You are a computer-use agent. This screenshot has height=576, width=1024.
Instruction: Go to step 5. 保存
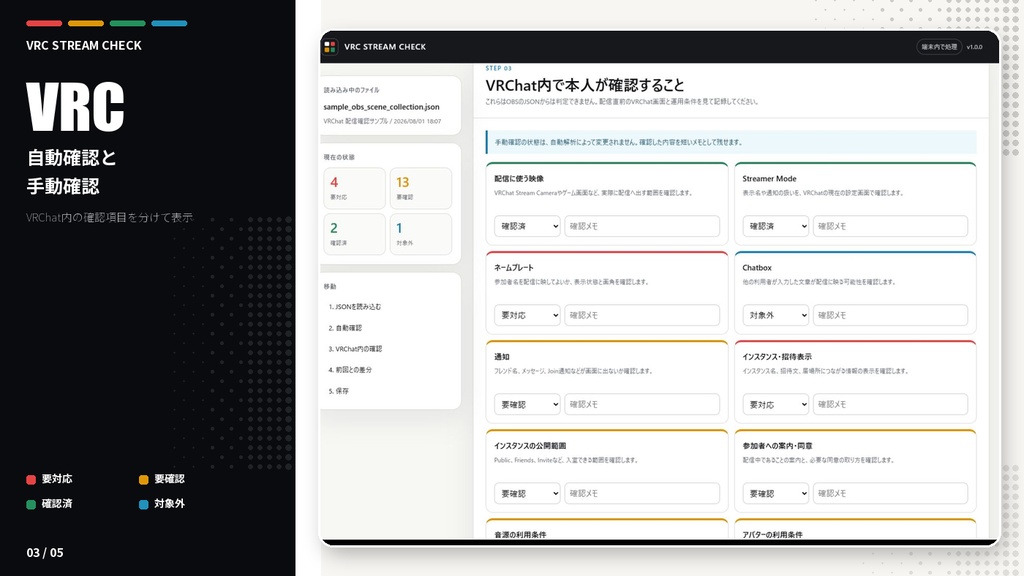point(338,391)
